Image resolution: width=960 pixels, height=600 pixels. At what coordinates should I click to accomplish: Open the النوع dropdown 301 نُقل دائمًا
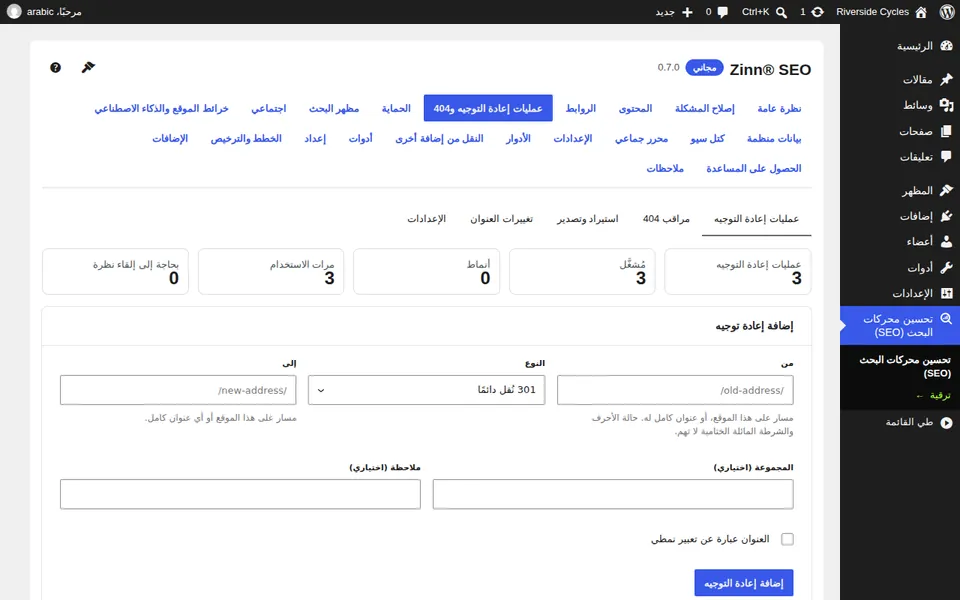click(x=426, y=390)
